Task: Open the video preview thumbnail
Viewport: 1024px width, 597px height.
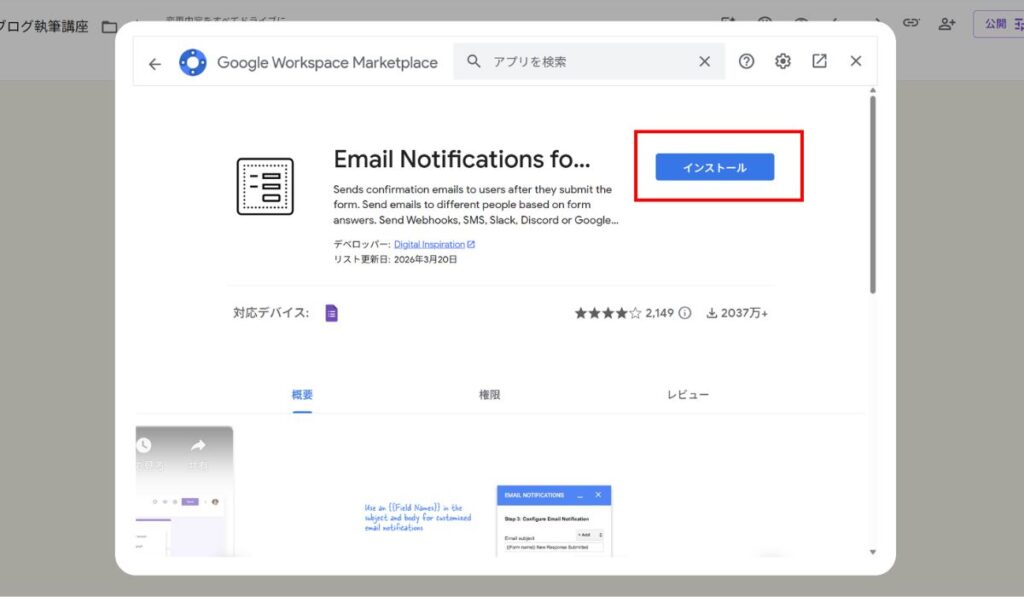Action: (x=184, y=490)
